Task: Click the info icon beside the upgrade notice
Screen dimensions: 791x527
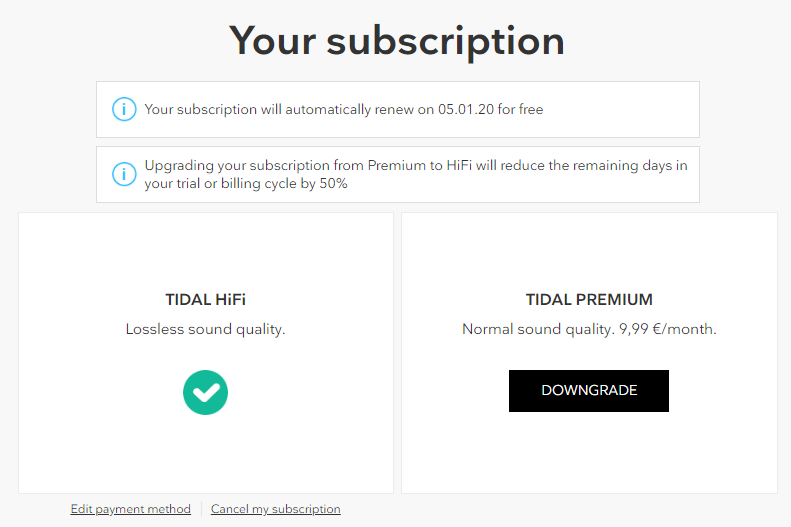Action: point(124,174)
